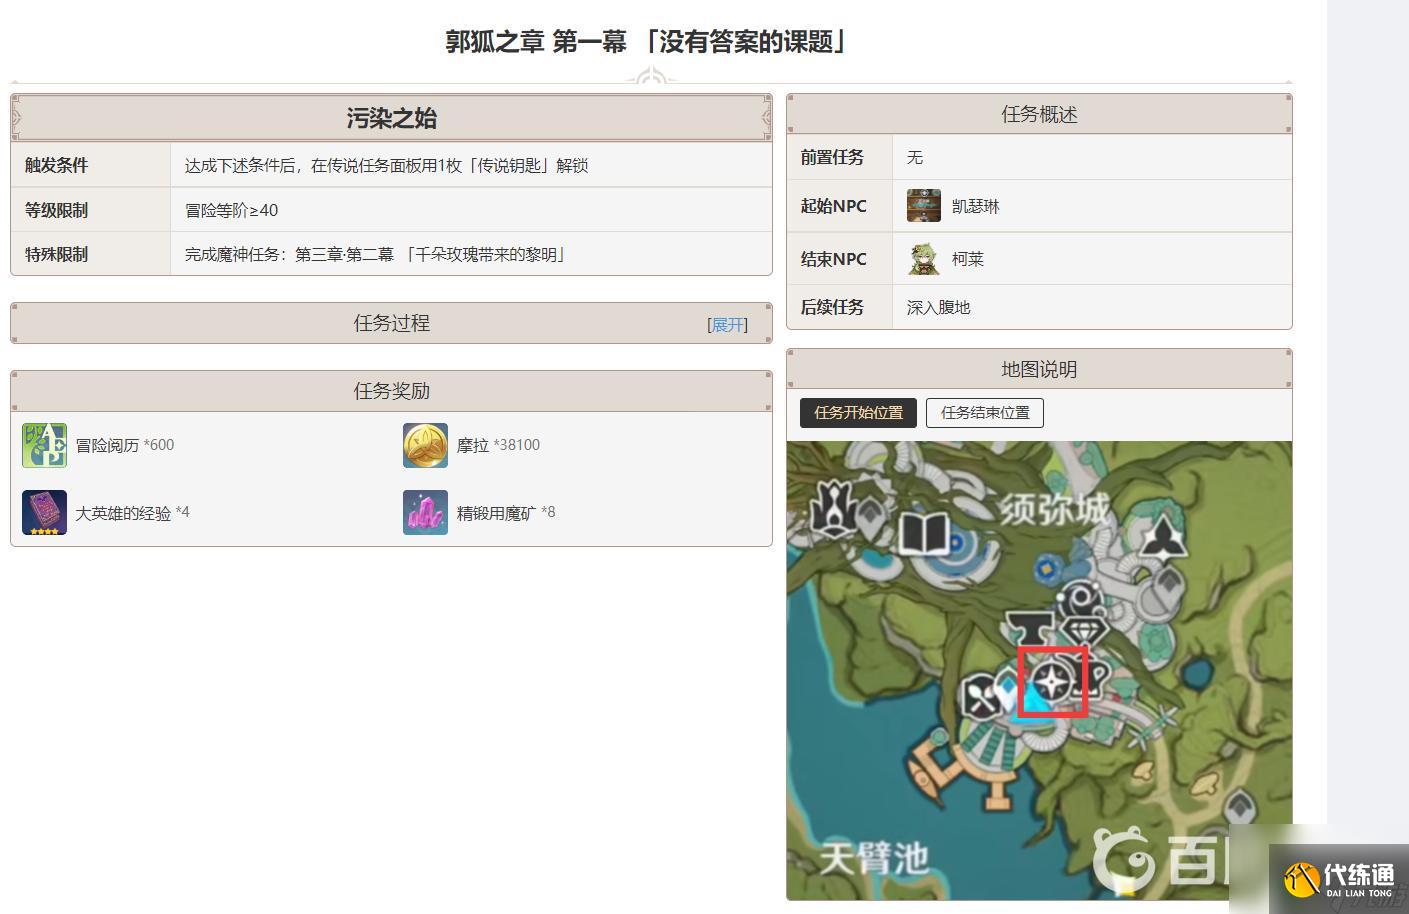Image resolution: width=1409 pixels, height=914 pixels.
Task: Click the 摩拉 gold coin icon
Action: 425,445
